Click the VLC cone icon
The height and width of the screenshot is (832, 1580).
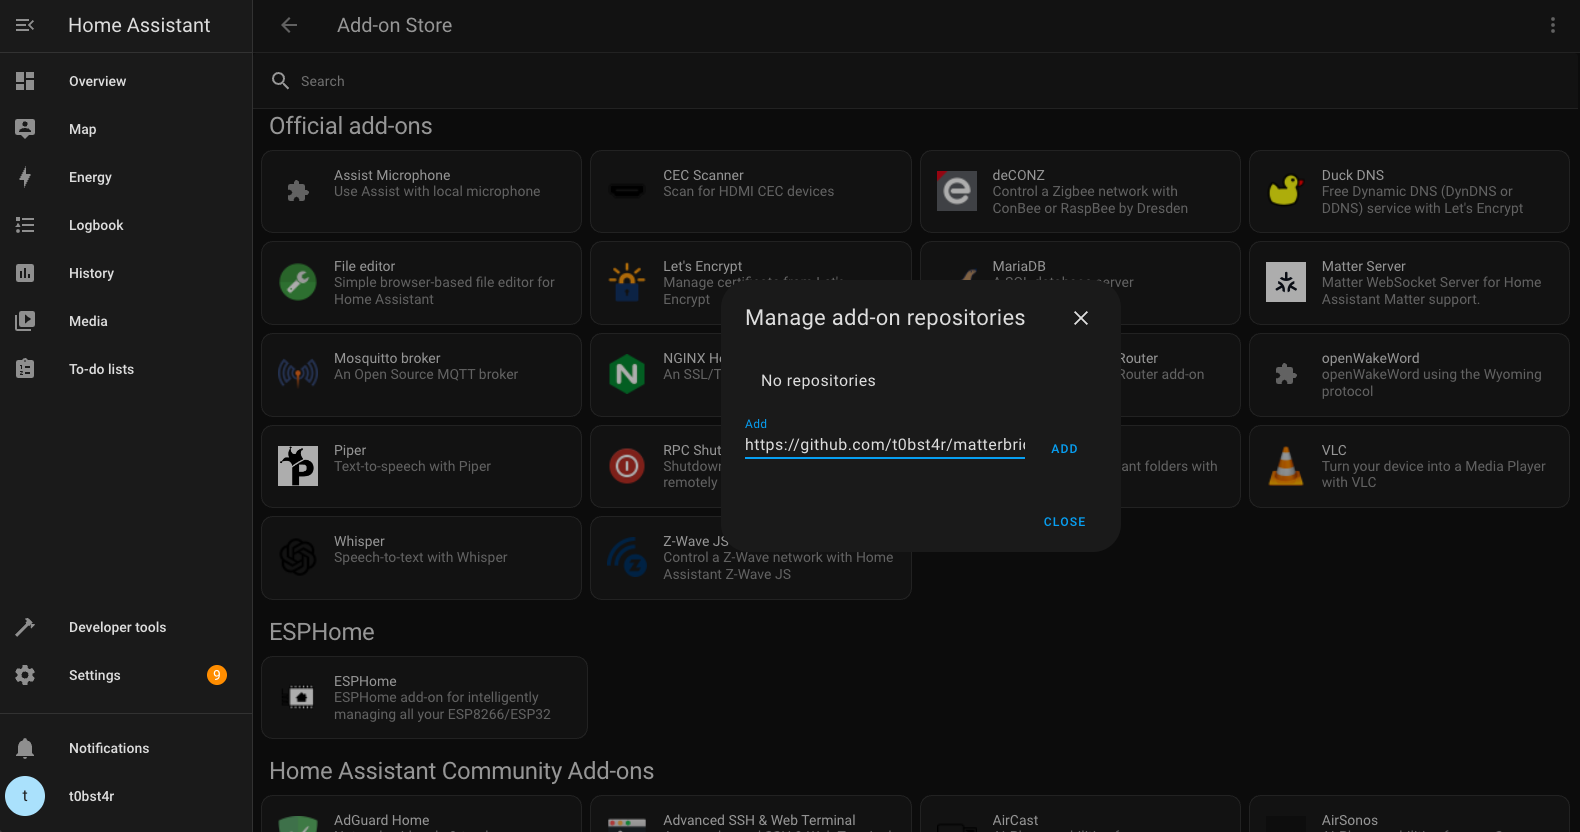(1286, 466)
